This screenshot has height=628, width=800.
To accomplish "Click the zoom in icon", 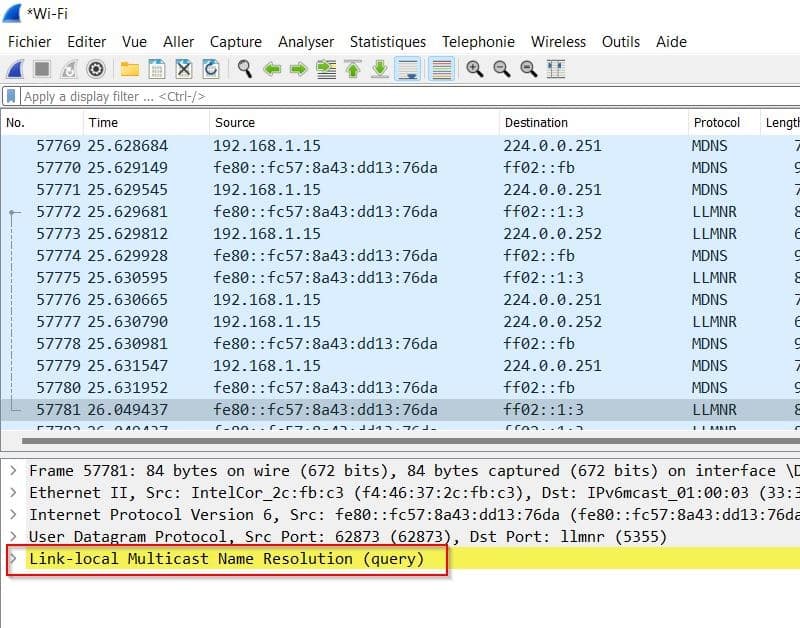I will 474,69.
